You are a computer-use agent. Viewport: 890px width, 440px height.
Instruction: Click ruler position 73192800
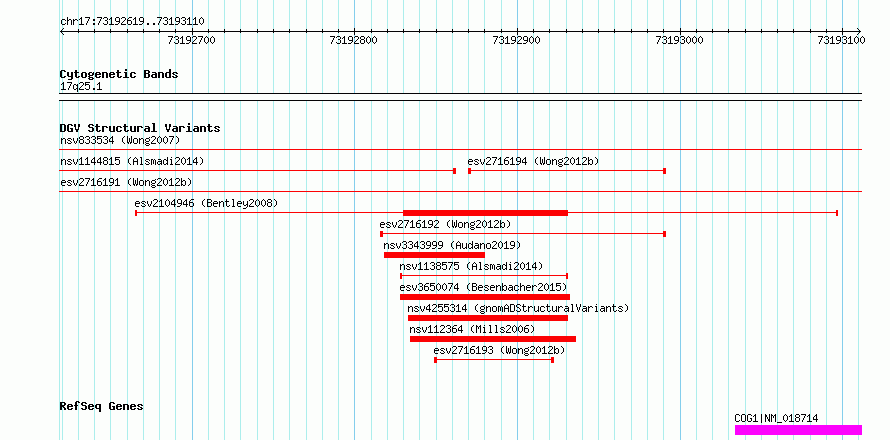pos(354,40)
